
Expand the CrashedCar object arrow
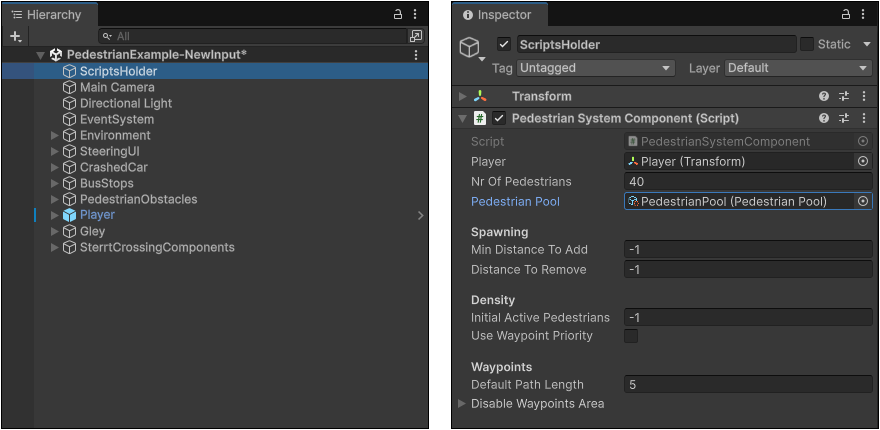54,167
